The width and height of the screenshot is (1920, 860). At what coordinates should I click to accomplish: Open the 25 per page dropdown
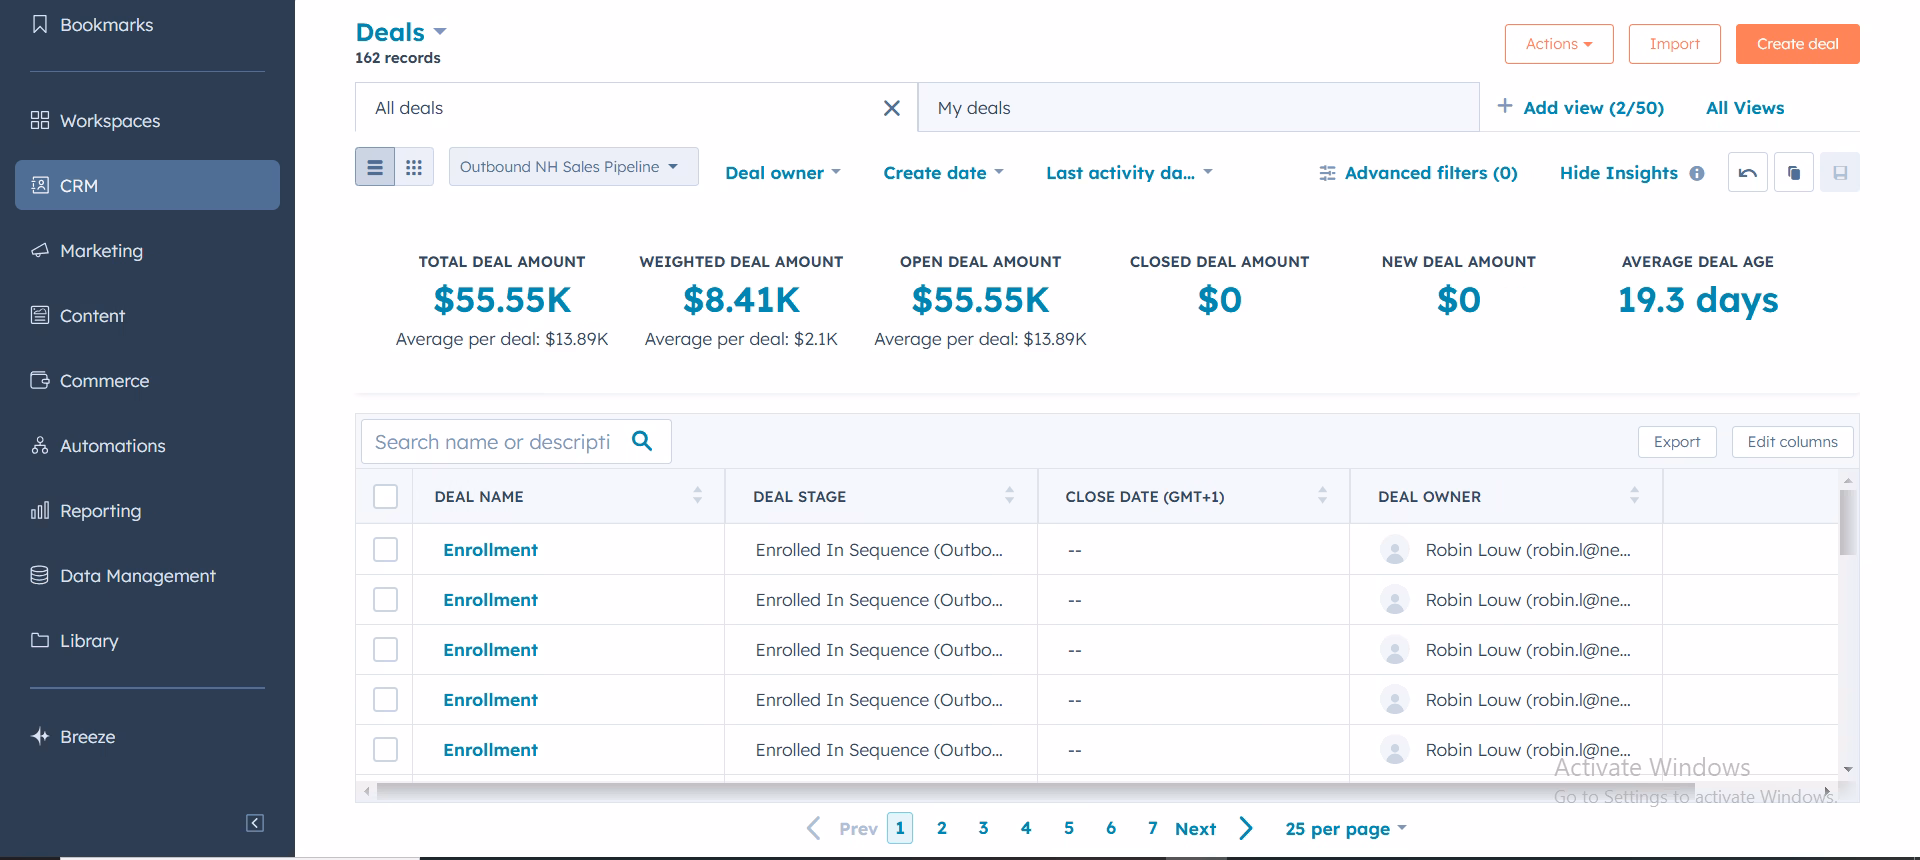pos(1346,829)
